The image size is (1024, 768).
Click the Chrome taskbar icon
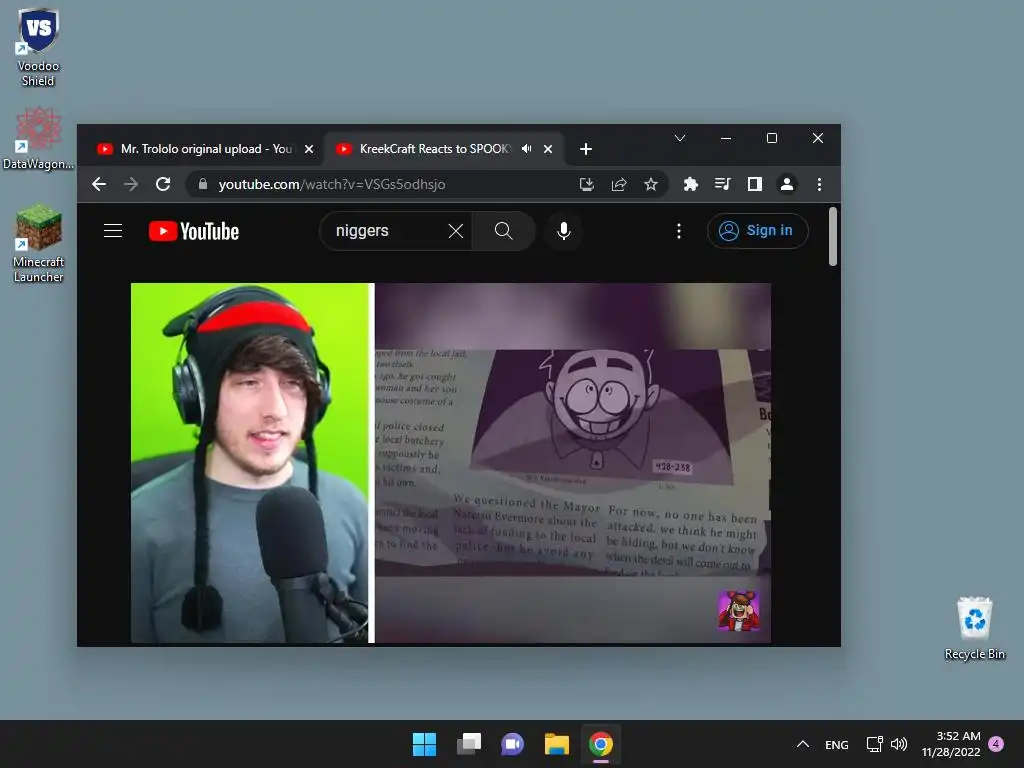[601, 744]
